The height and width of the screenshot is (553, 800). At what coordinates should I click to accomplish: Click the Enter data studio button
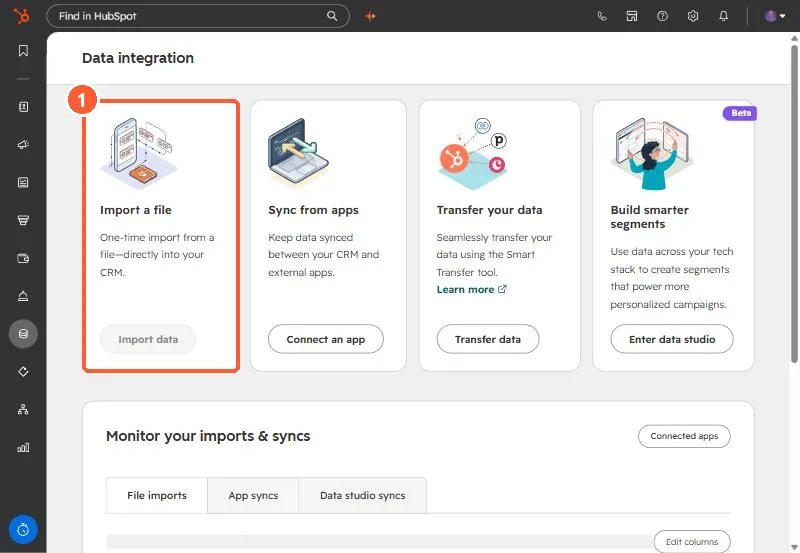pos(672,339)
